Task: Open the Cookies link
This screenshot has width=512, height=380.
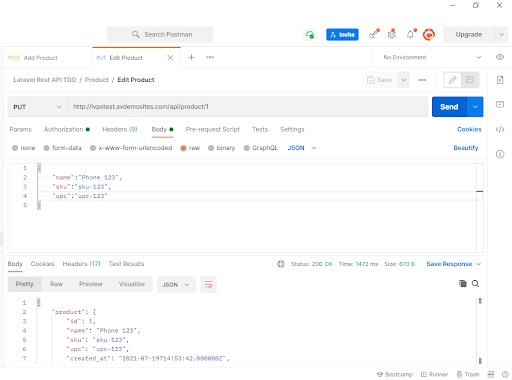Action: 469,129
